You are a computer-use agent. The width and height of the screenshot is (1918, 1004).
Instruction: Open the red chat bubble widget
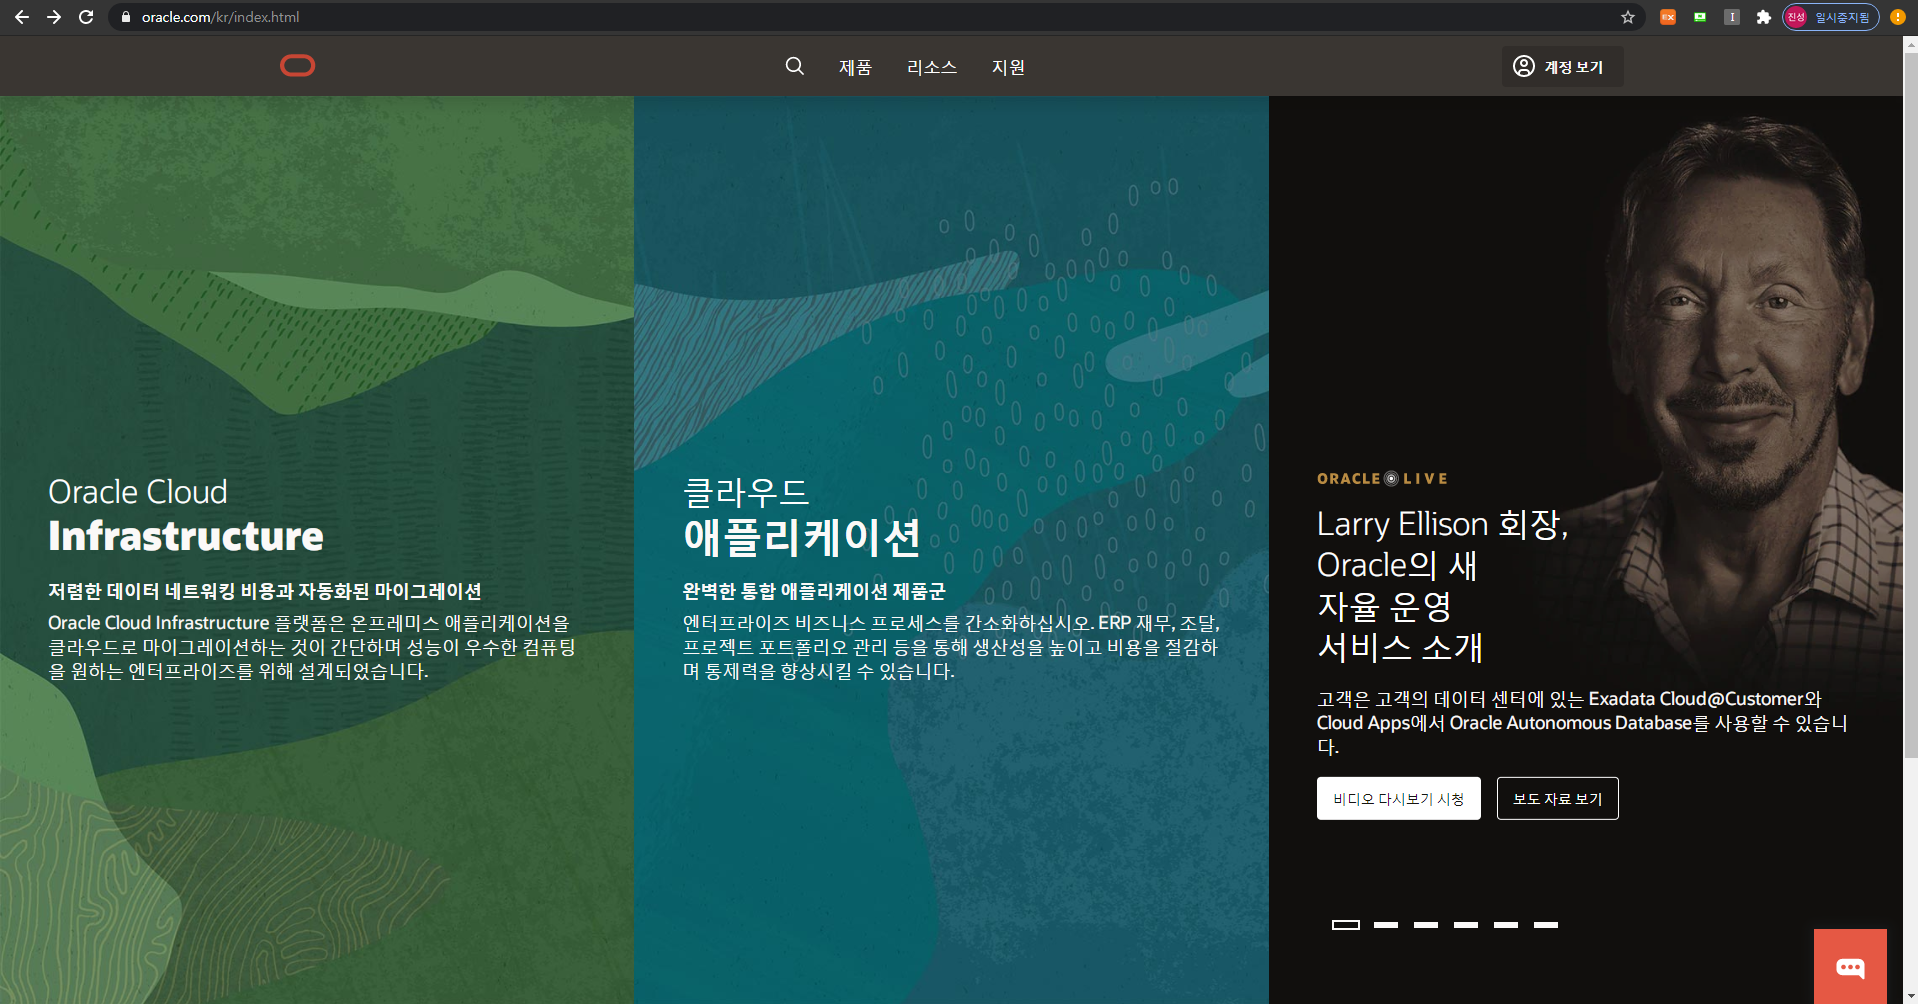(x=1850, y=966)
